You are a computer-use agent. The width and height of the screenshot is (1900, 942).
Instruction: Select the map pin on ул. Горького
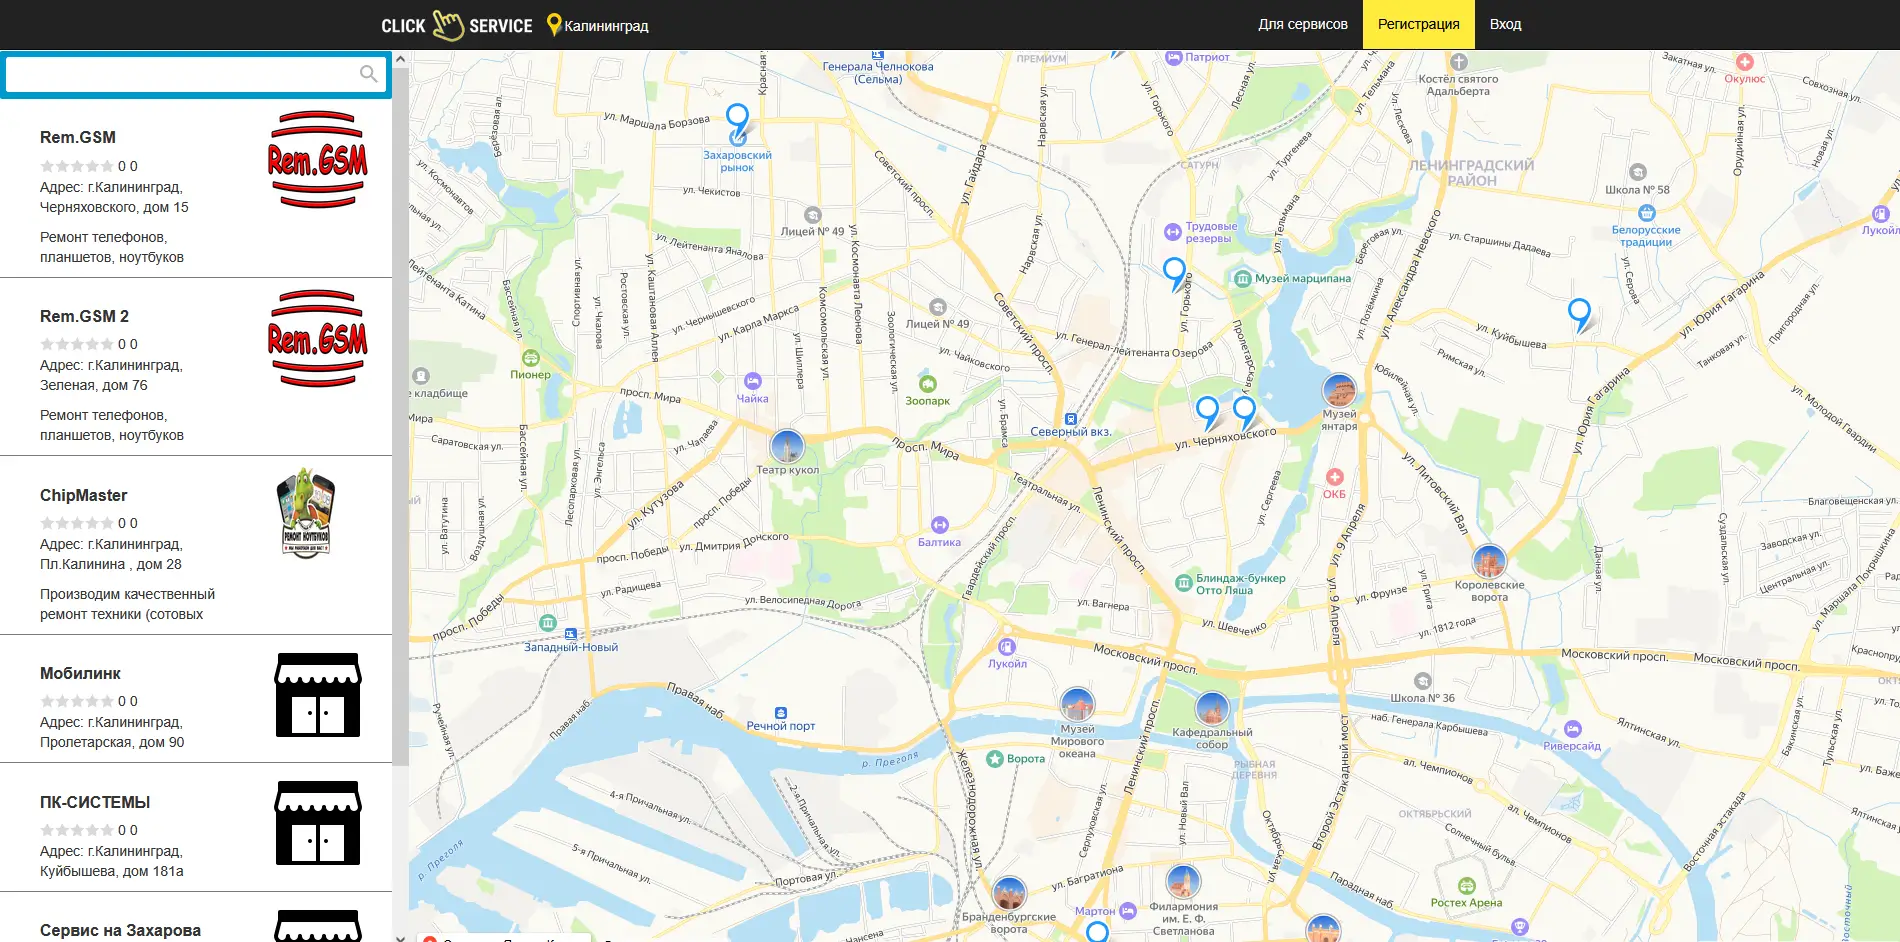[x=1175, y=273]
